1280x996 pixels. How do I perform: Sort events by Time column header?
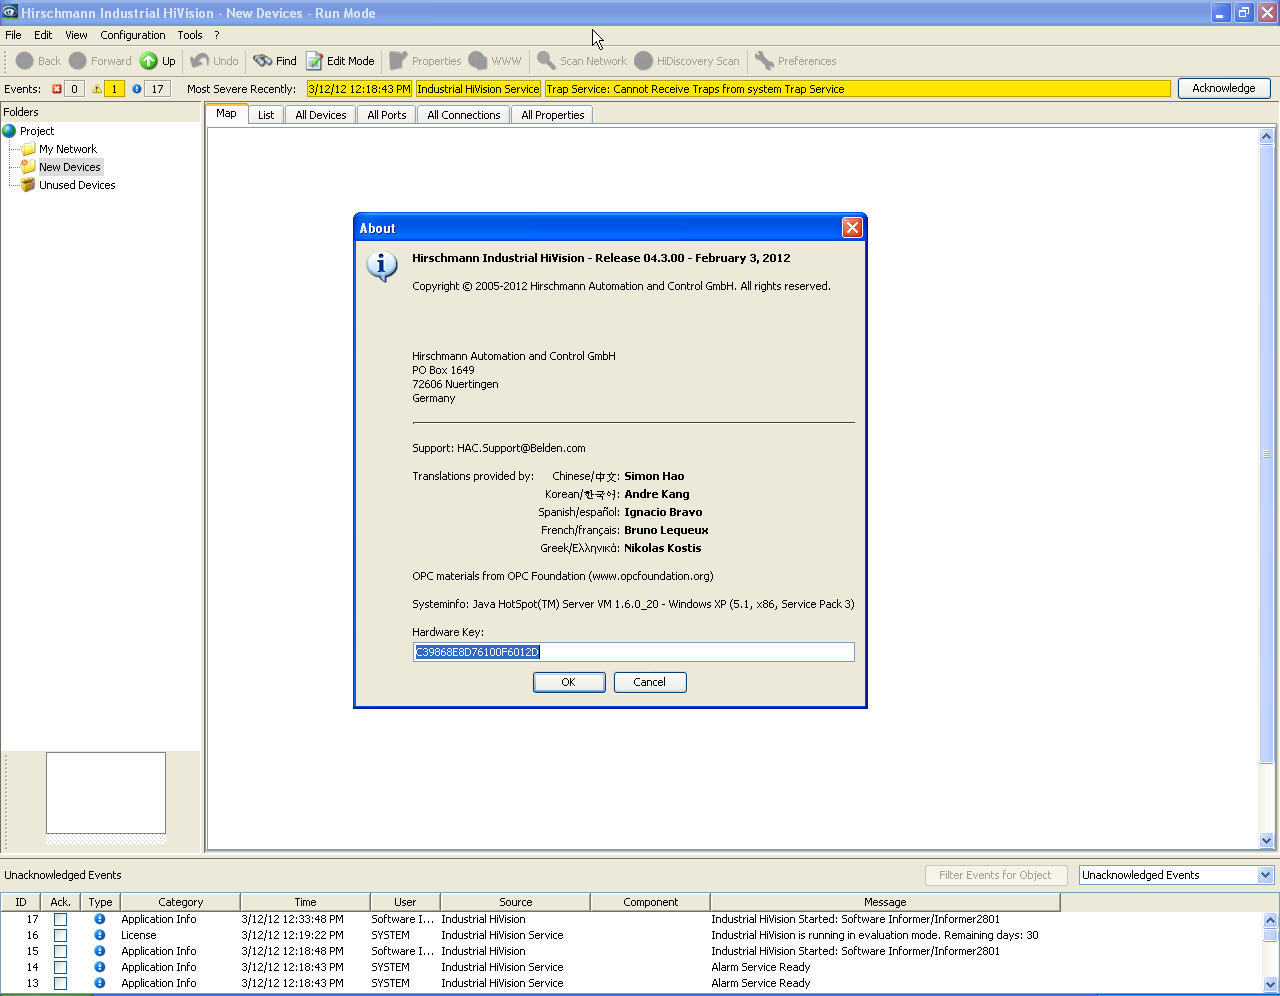305,902
